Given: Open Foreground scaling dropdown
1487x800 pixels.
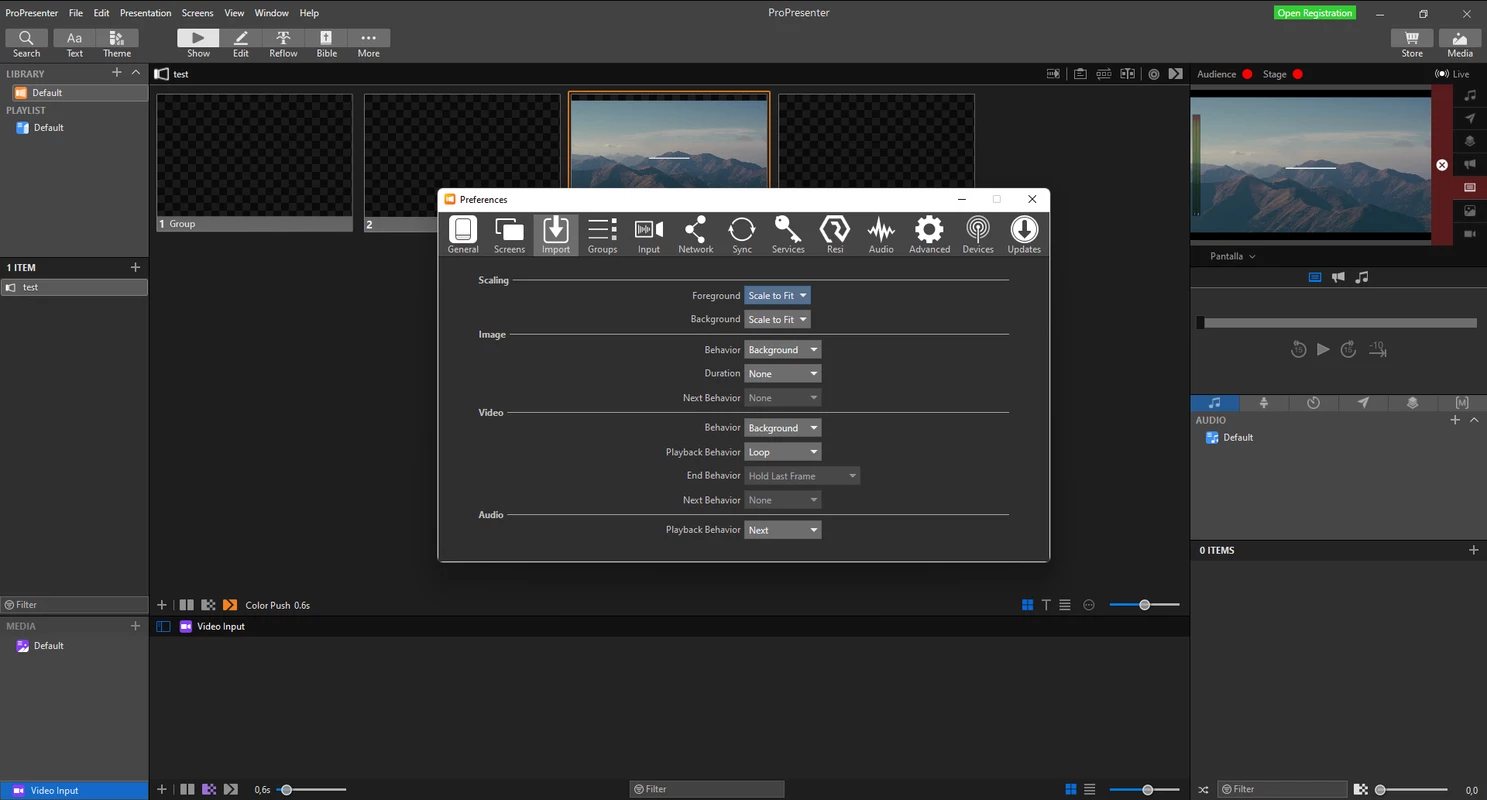Looking at the screenshot, I should click(777, 296).
